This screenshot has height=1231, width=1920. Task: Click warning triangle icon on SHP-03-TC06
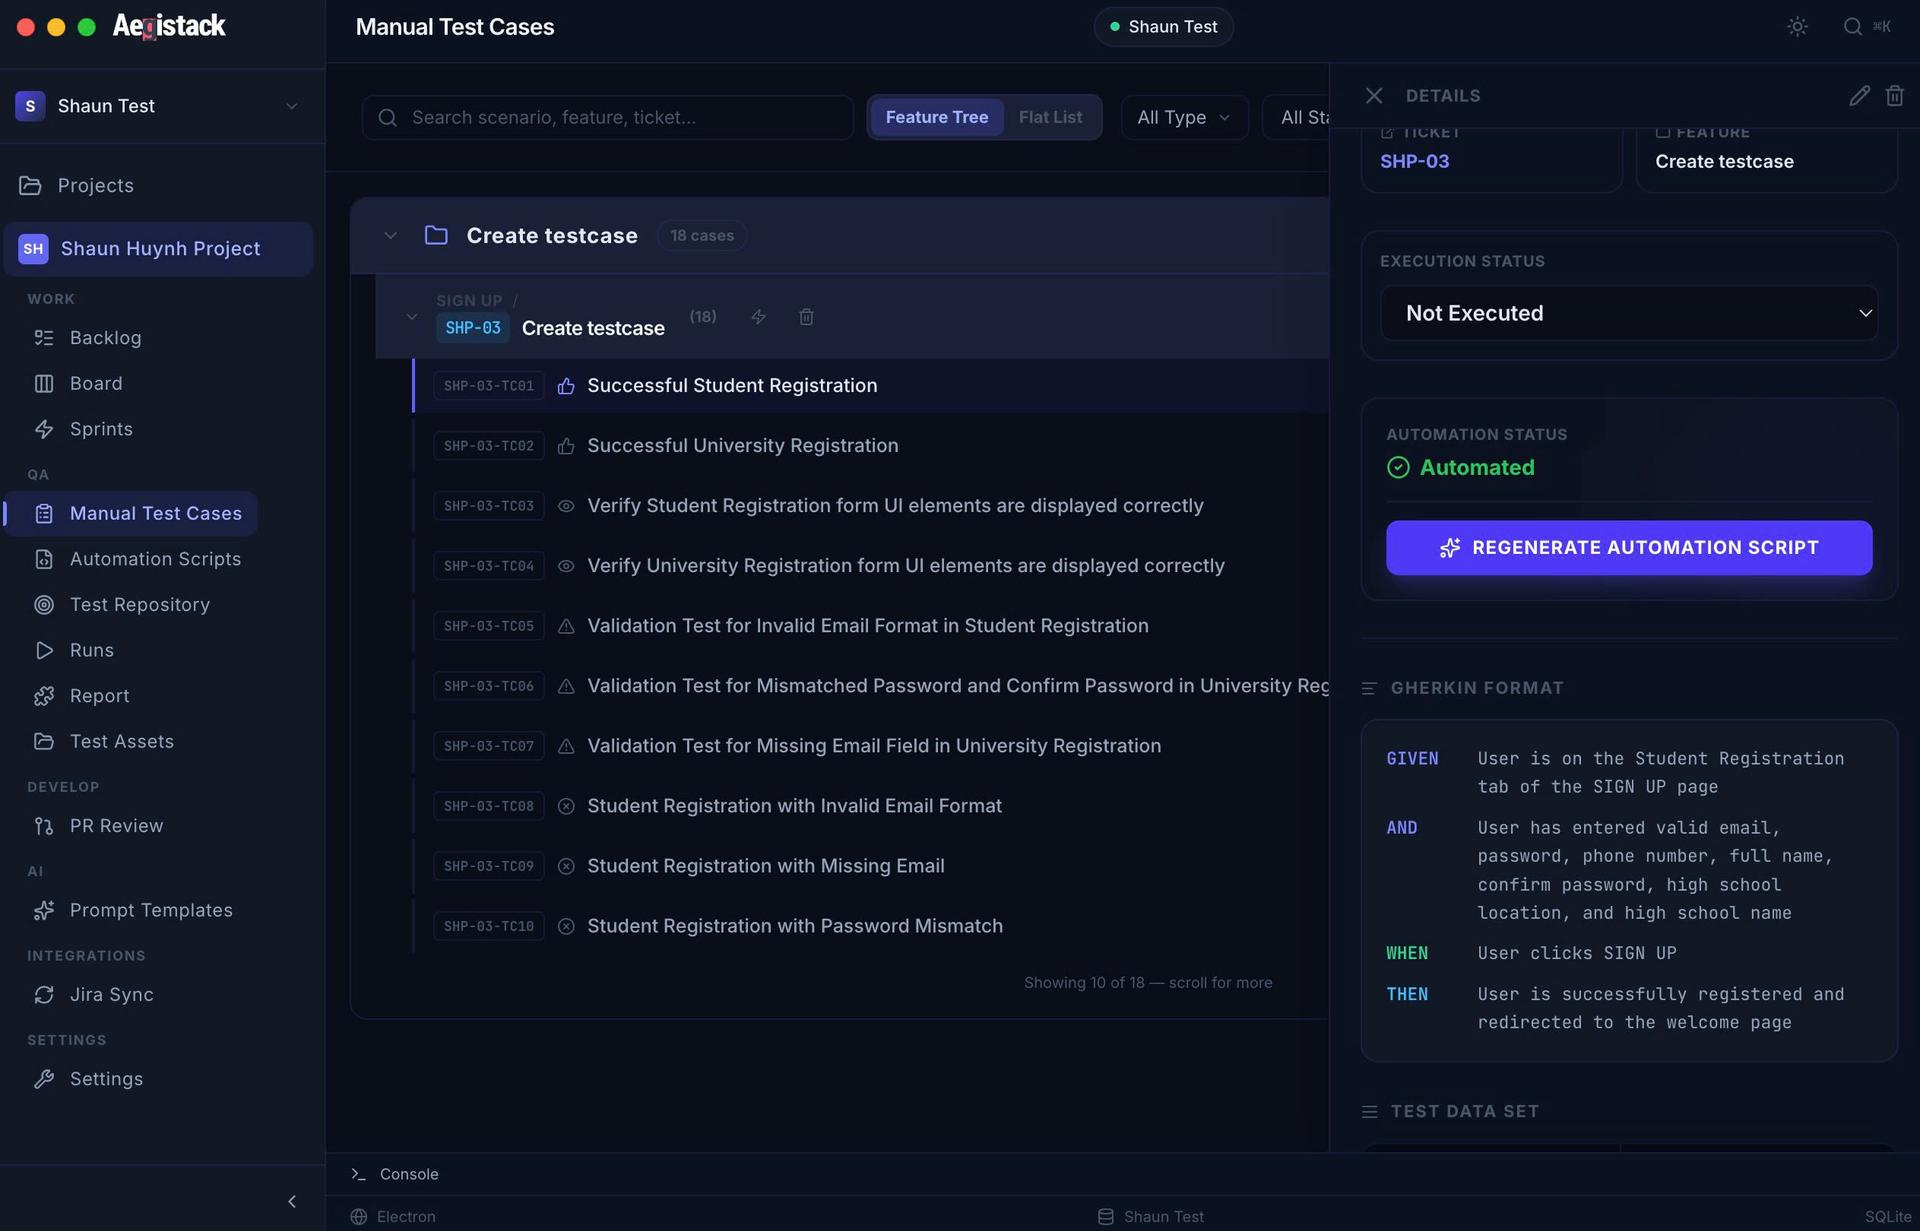tap(566, 686)
